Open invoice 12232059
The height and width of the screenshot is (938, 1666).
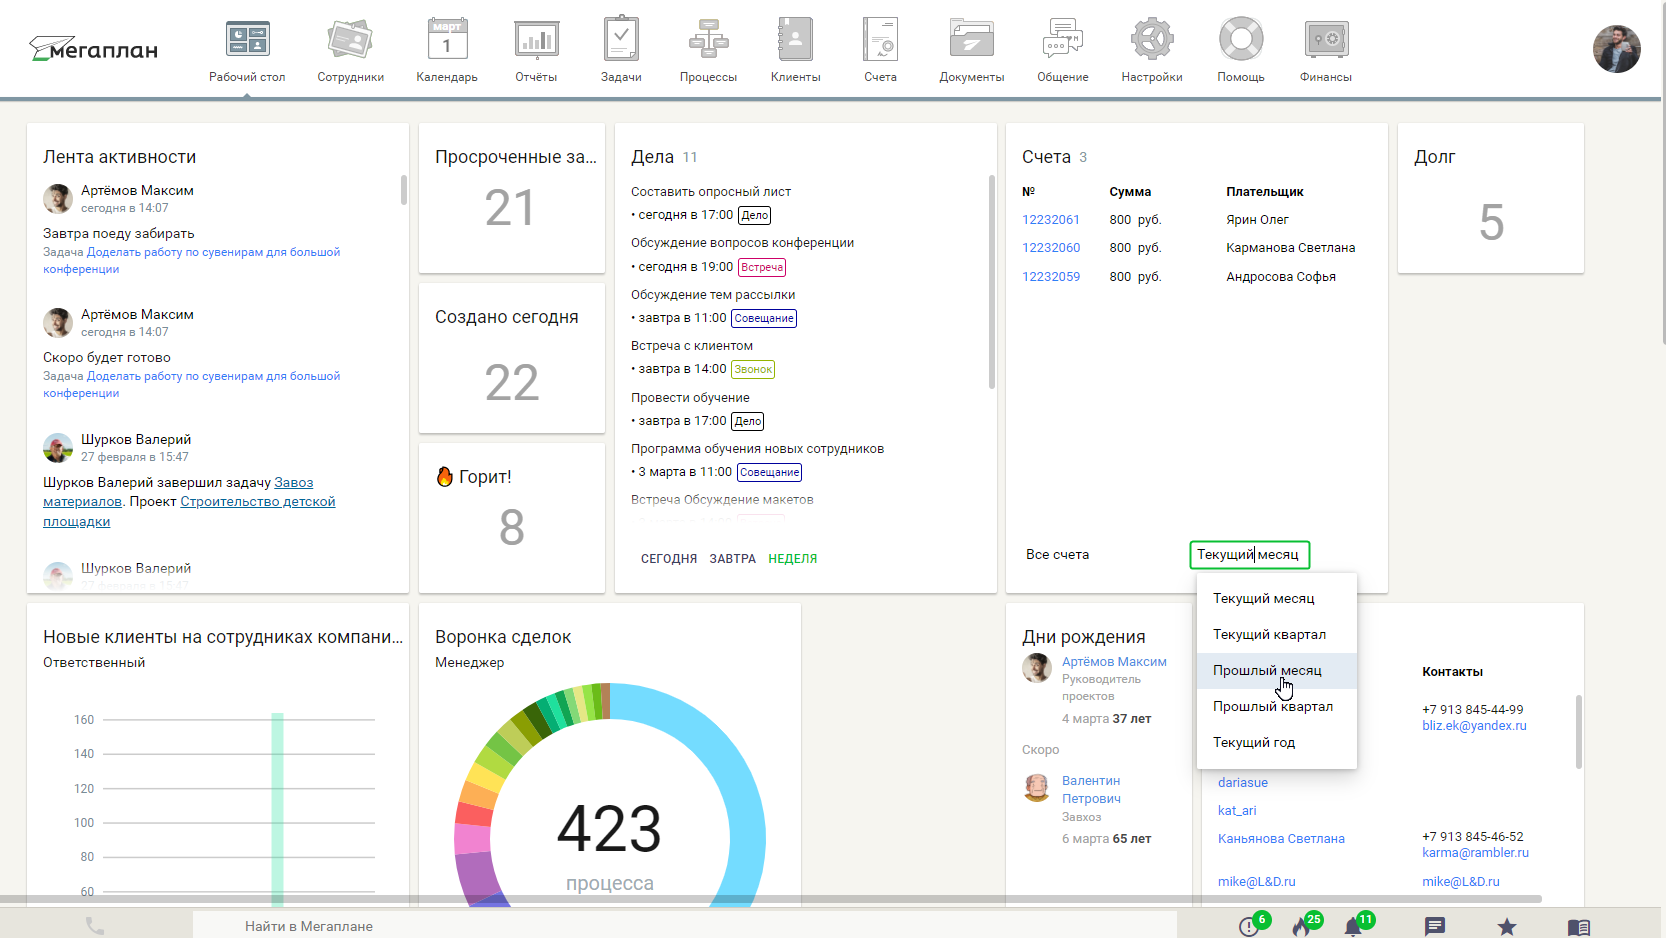1051,277
